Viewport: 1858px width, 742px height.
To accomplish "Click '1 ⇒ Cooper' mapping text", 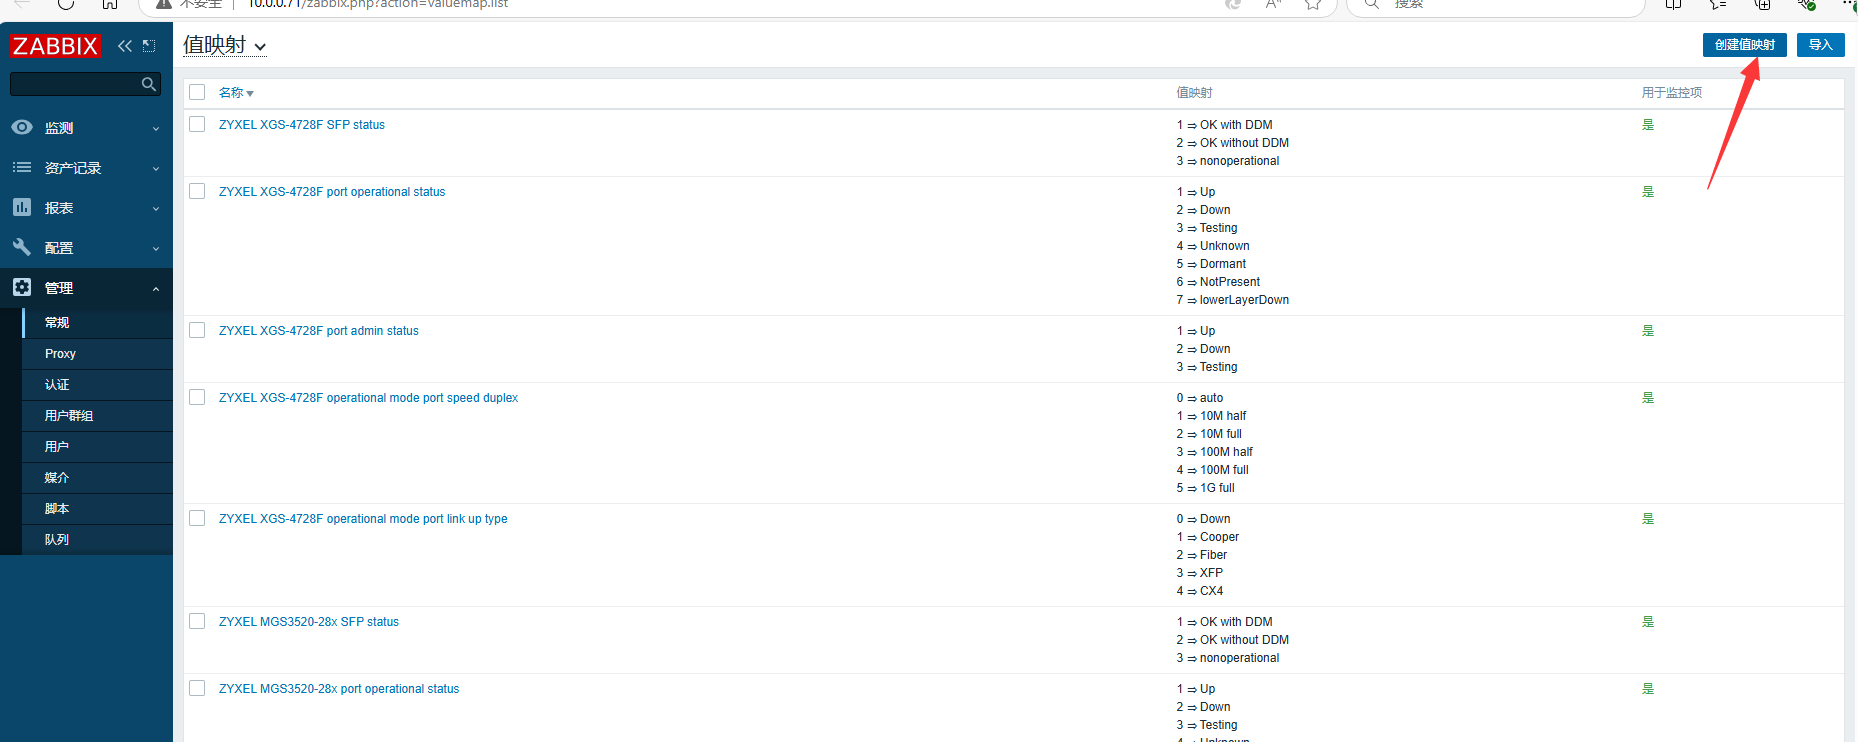I will pyautogui.click(x=1207, y=537).
